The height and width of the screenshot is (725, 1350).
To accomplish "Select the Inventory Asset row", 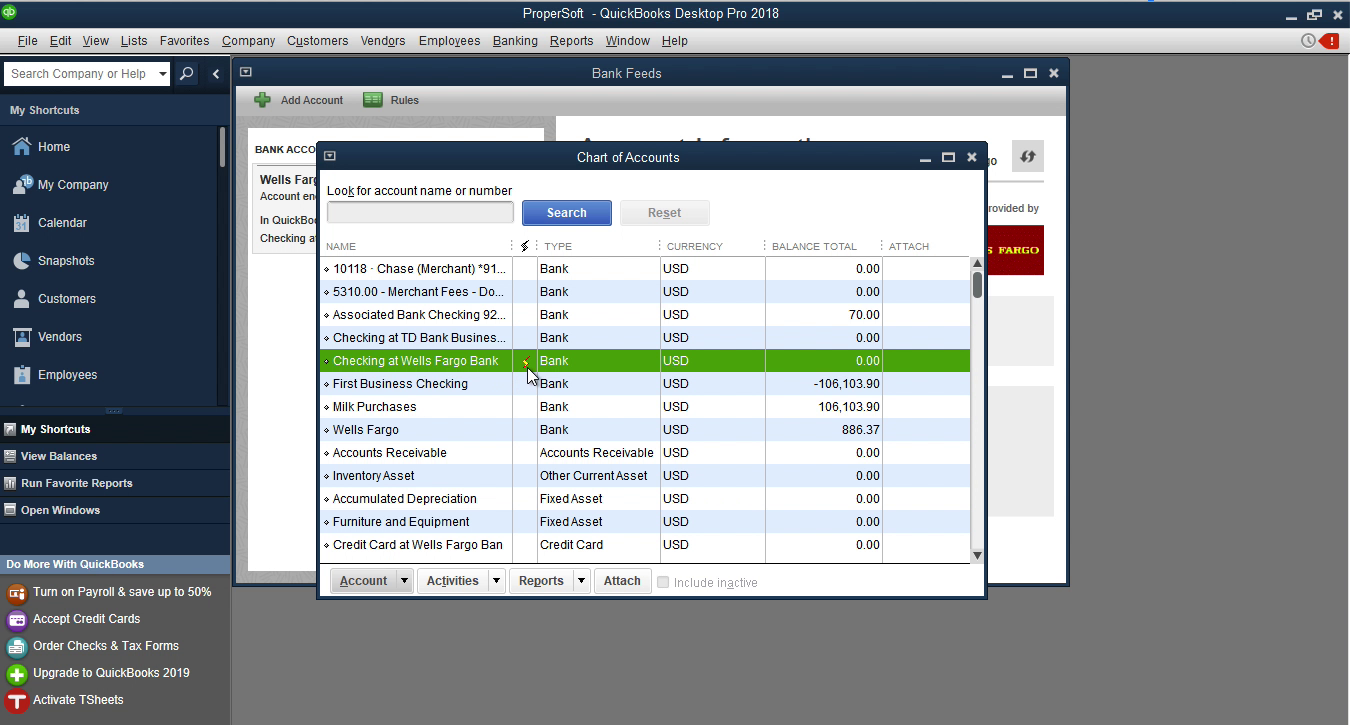I will click(645, 476).
